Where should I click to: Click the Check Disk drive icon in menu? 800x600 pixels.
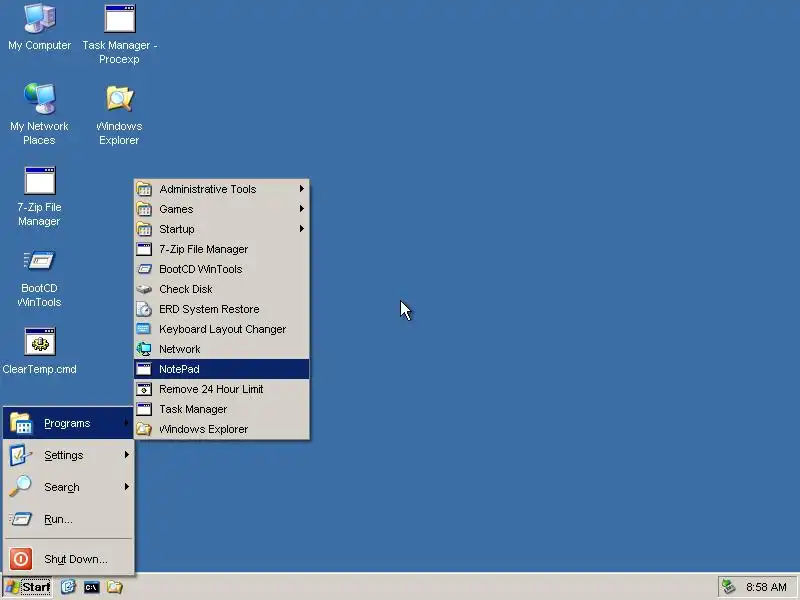[x=144, y=289]
